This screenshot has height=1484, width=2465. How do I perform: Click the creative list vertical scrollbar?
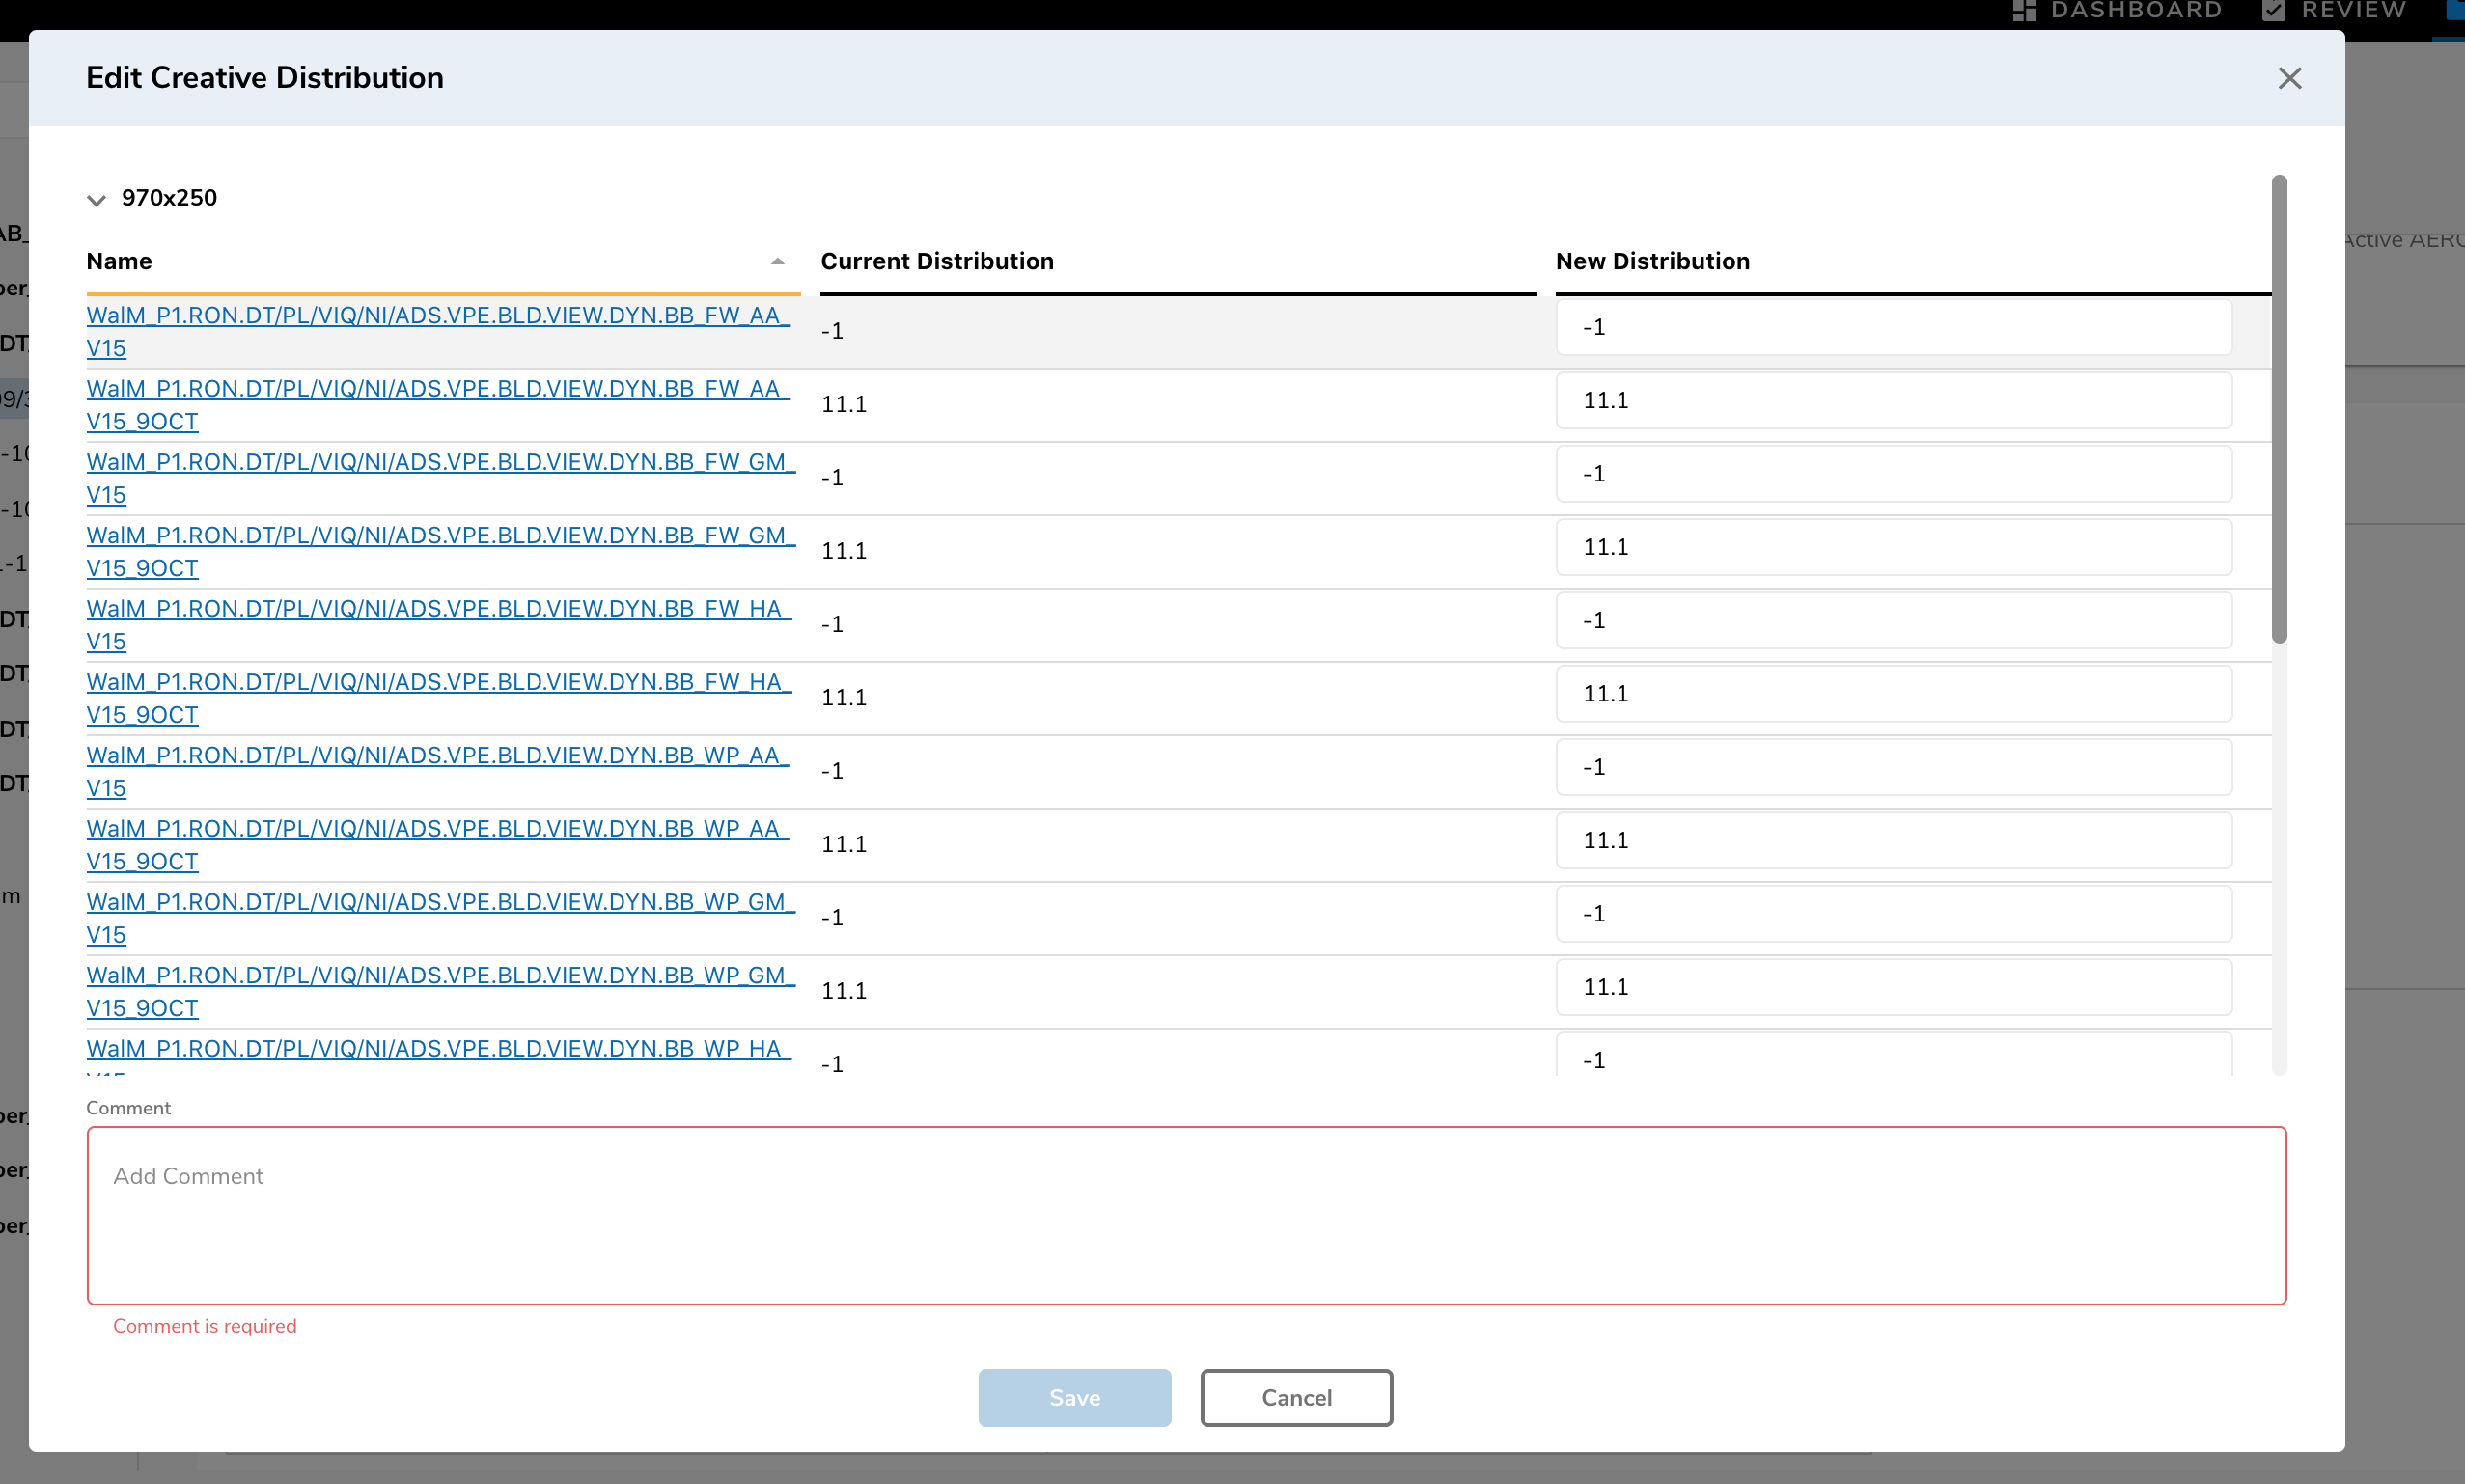click(2279, 410)
